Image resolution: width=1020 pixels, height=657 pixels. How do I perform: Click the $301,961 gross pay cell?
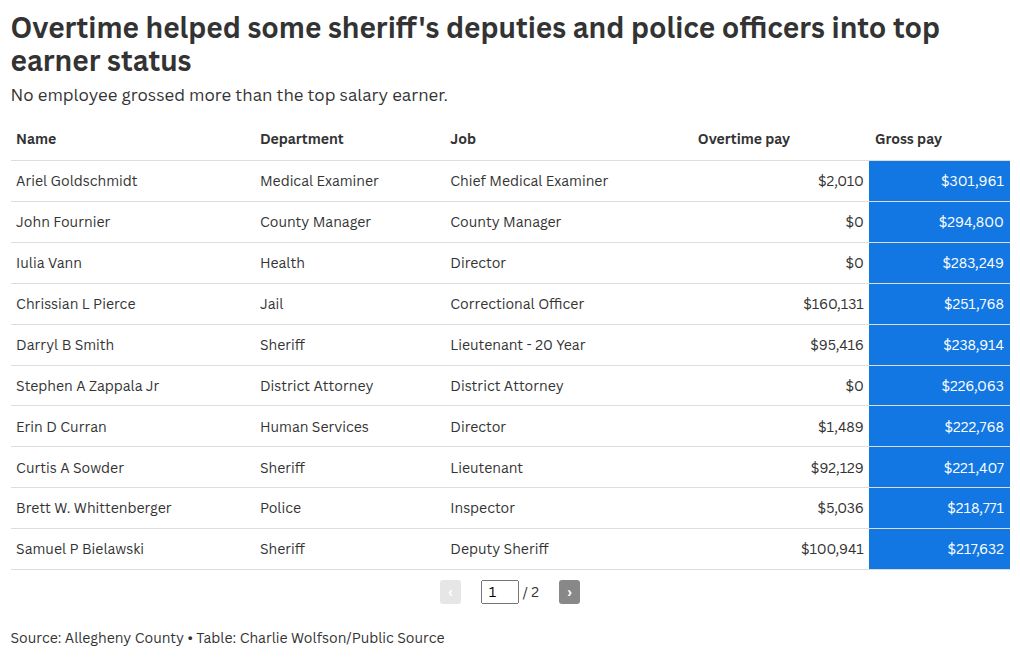(972, 181)
